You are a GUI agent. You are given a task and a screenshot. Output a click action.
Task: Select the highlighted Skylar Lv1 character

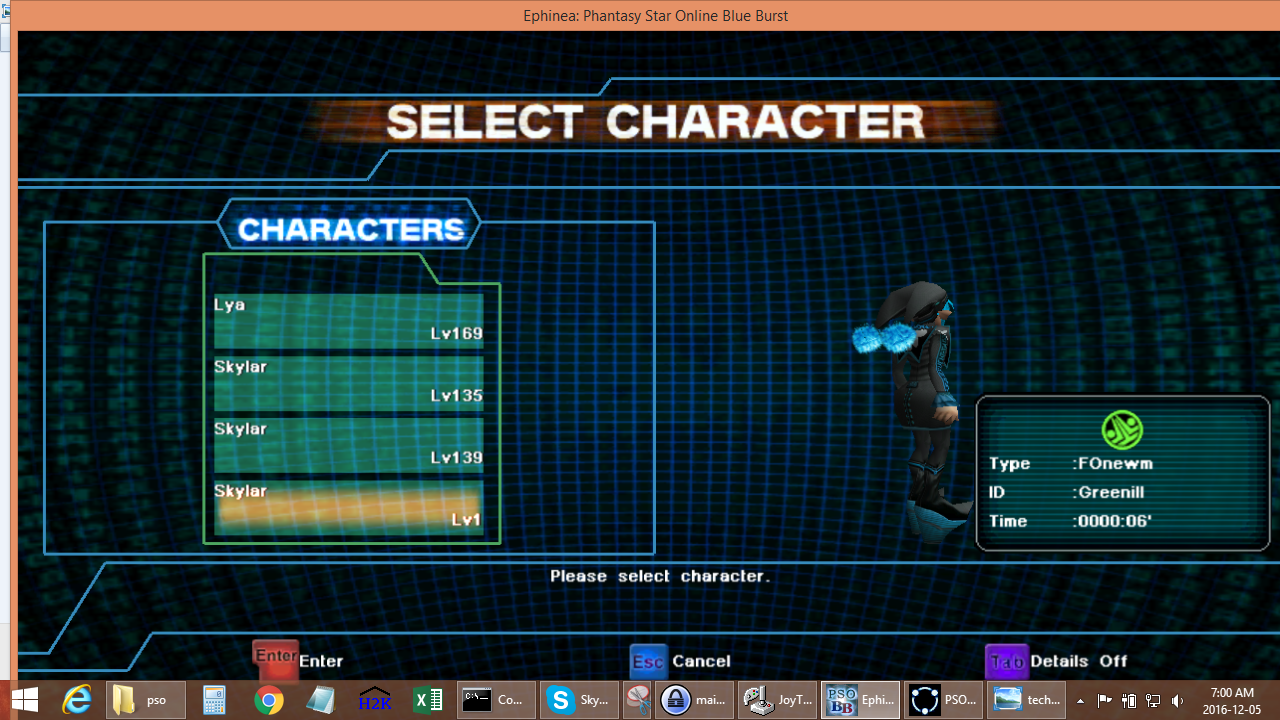348,506
